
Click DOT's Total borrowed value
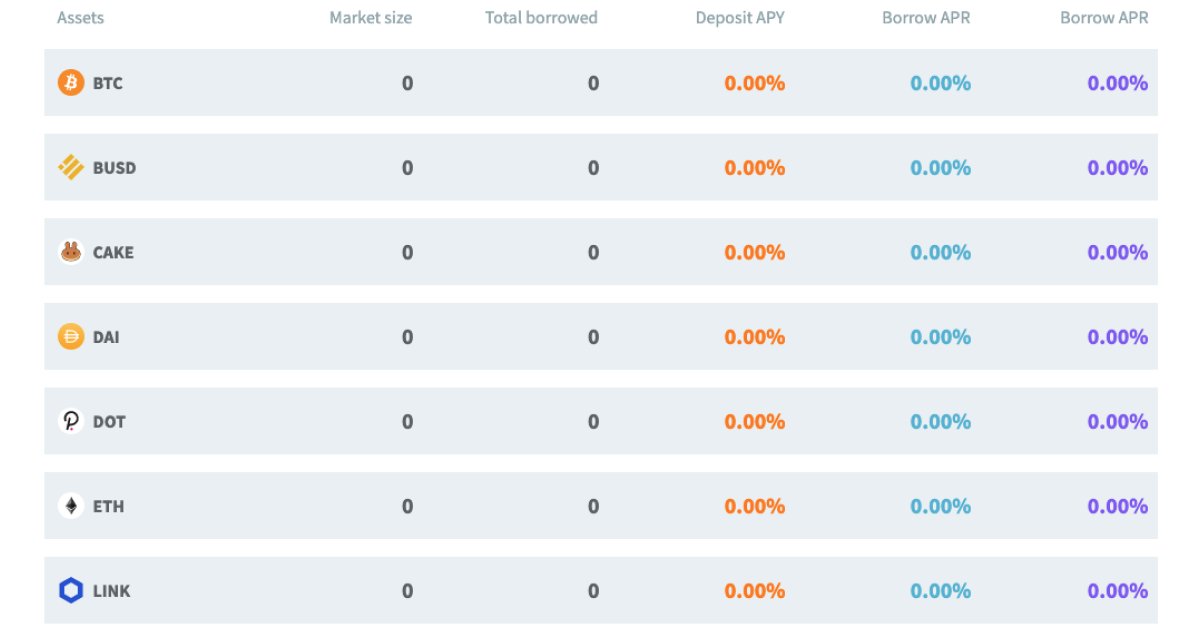593,421
